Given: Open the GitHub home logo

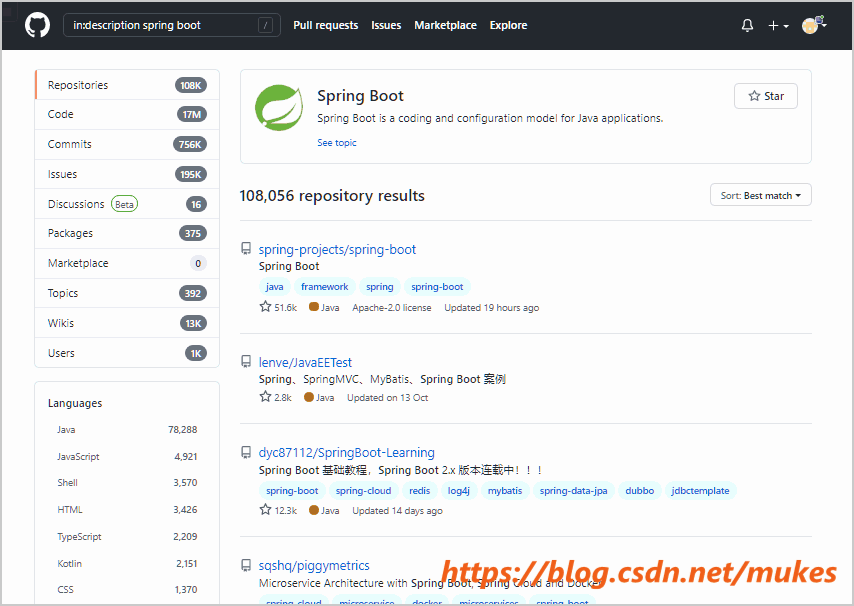Looking at the screenshot, I should 37,25.
